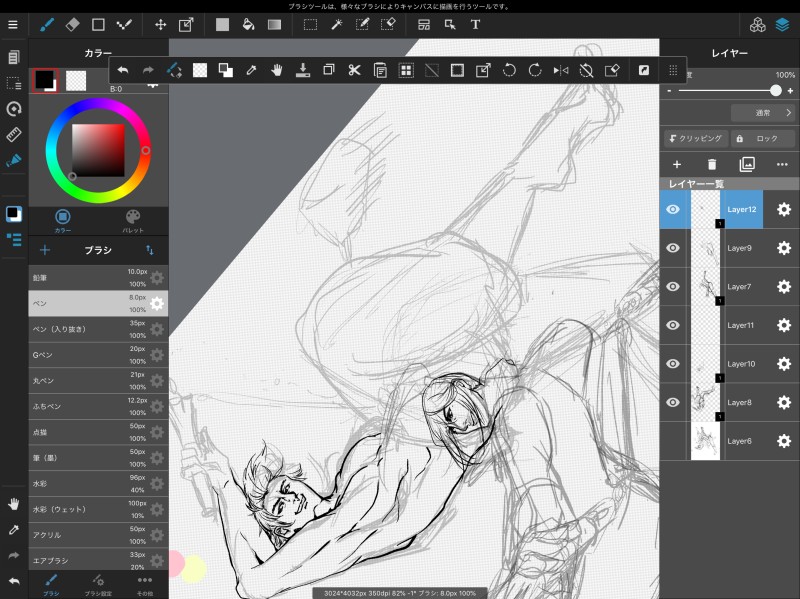Open the 通常 blend mode dropdown

[761, 113]
